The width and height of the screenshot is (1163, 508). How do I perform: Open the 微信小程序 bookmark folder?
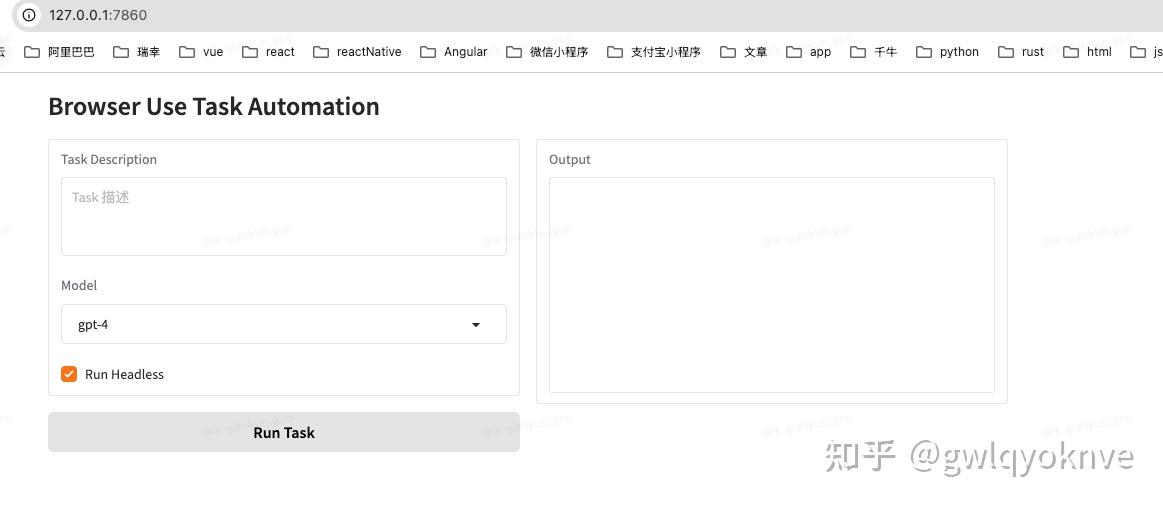547,52
